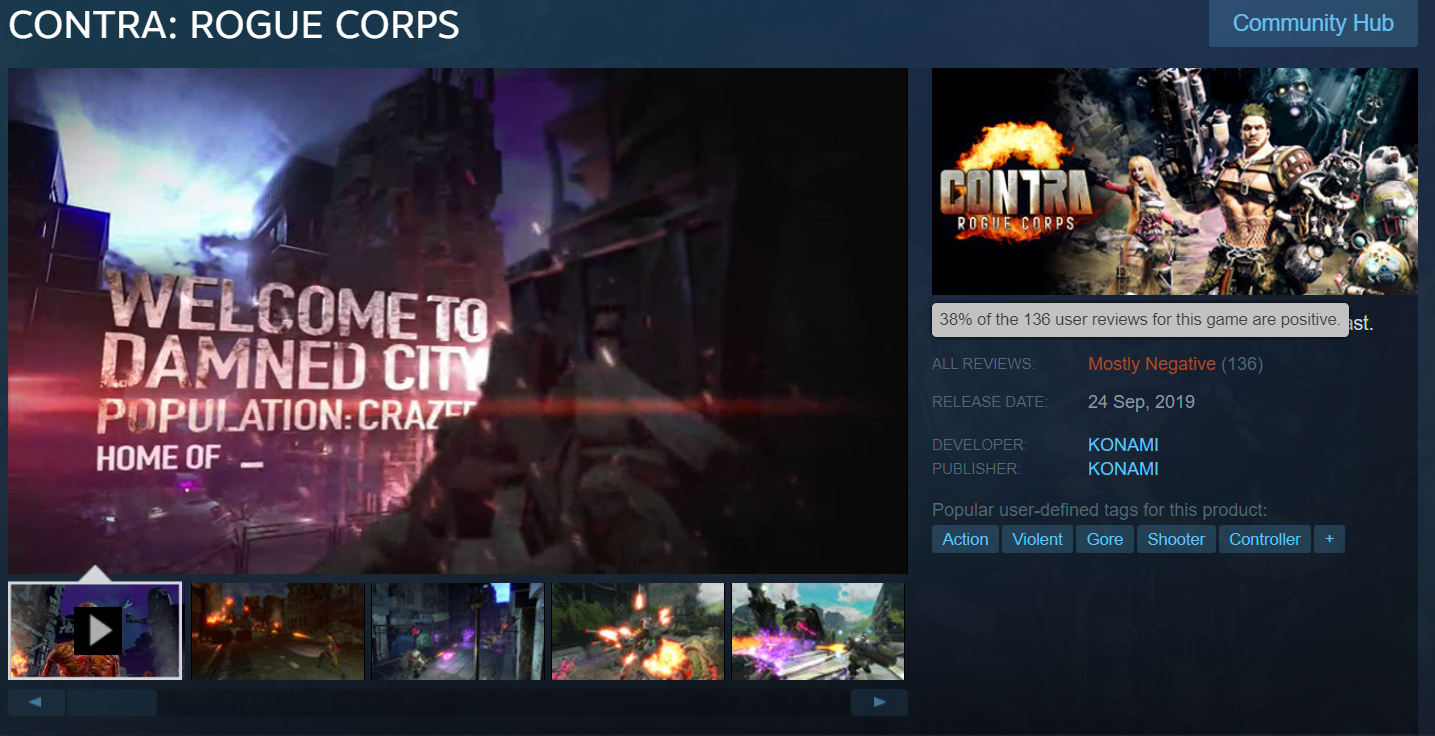This screenshot has width=1435, height=736.
Task: Open the KONAMI developer link
Action: point(1123,445)
